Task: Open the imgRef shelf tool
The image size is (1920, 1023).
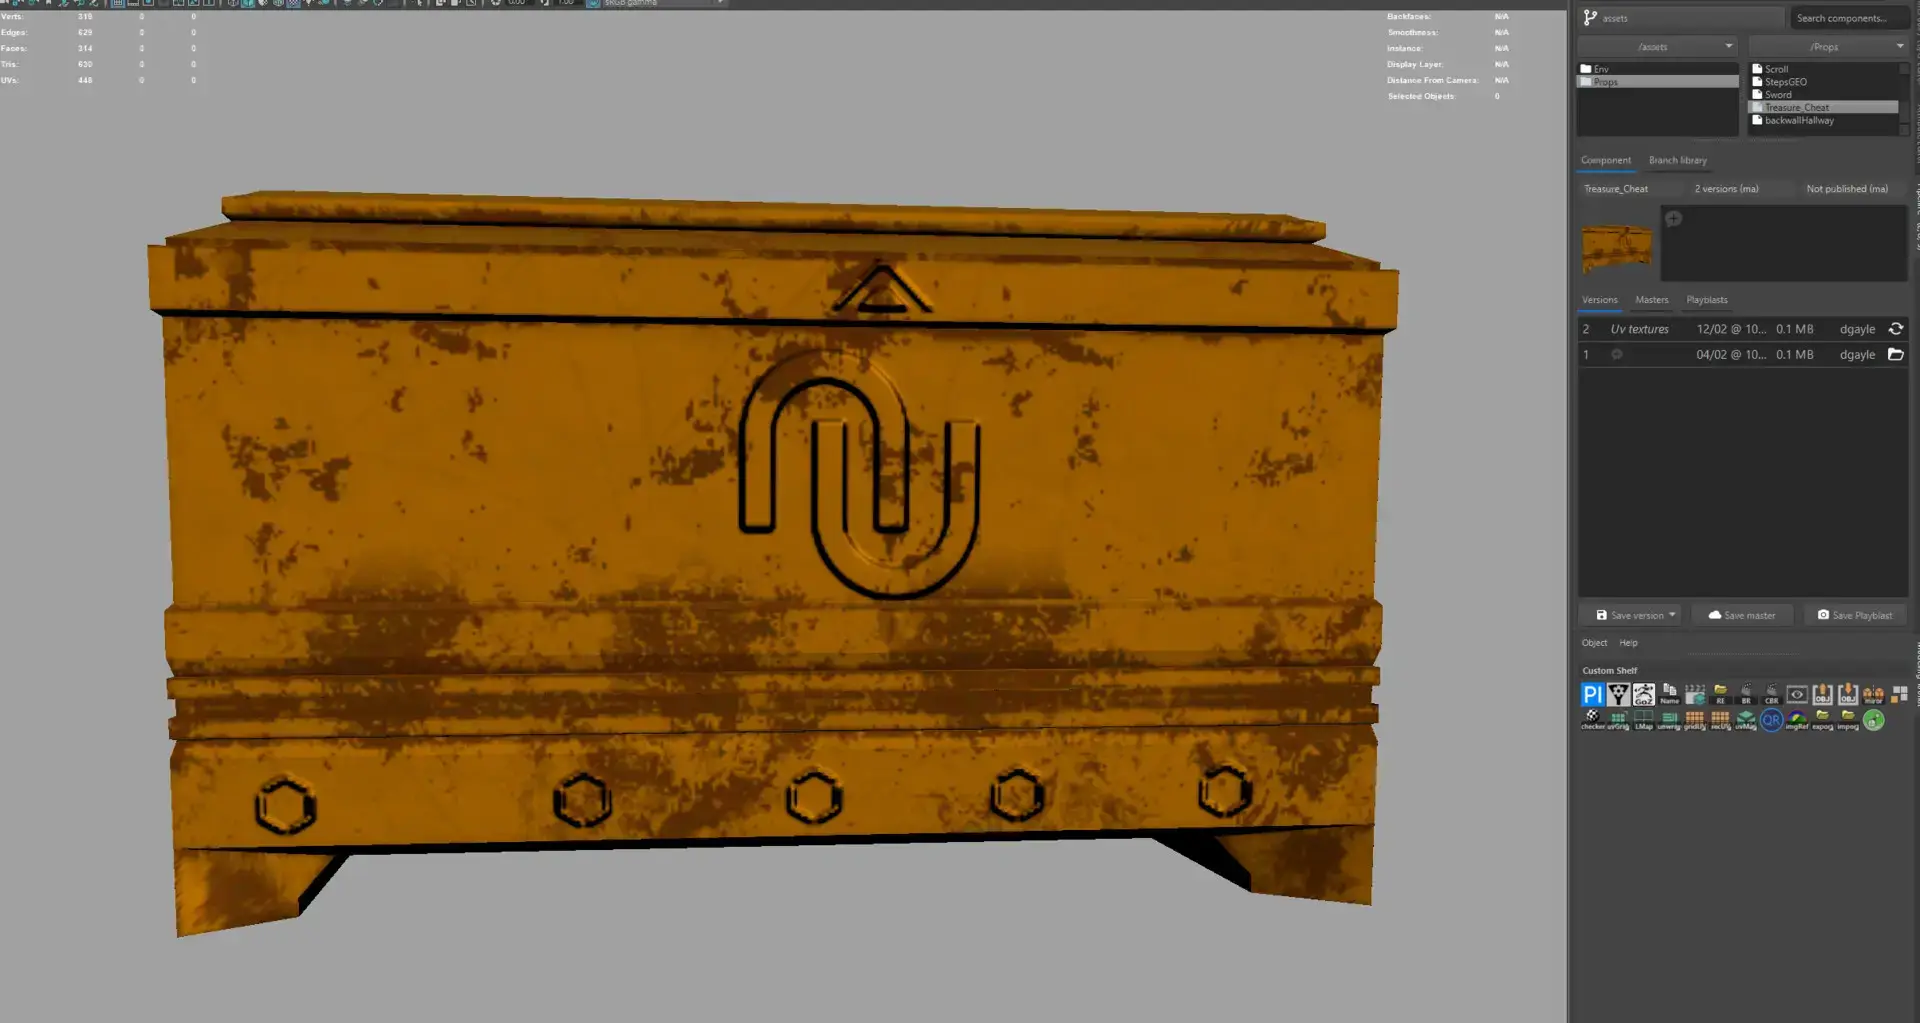Action: [1797, 719]
